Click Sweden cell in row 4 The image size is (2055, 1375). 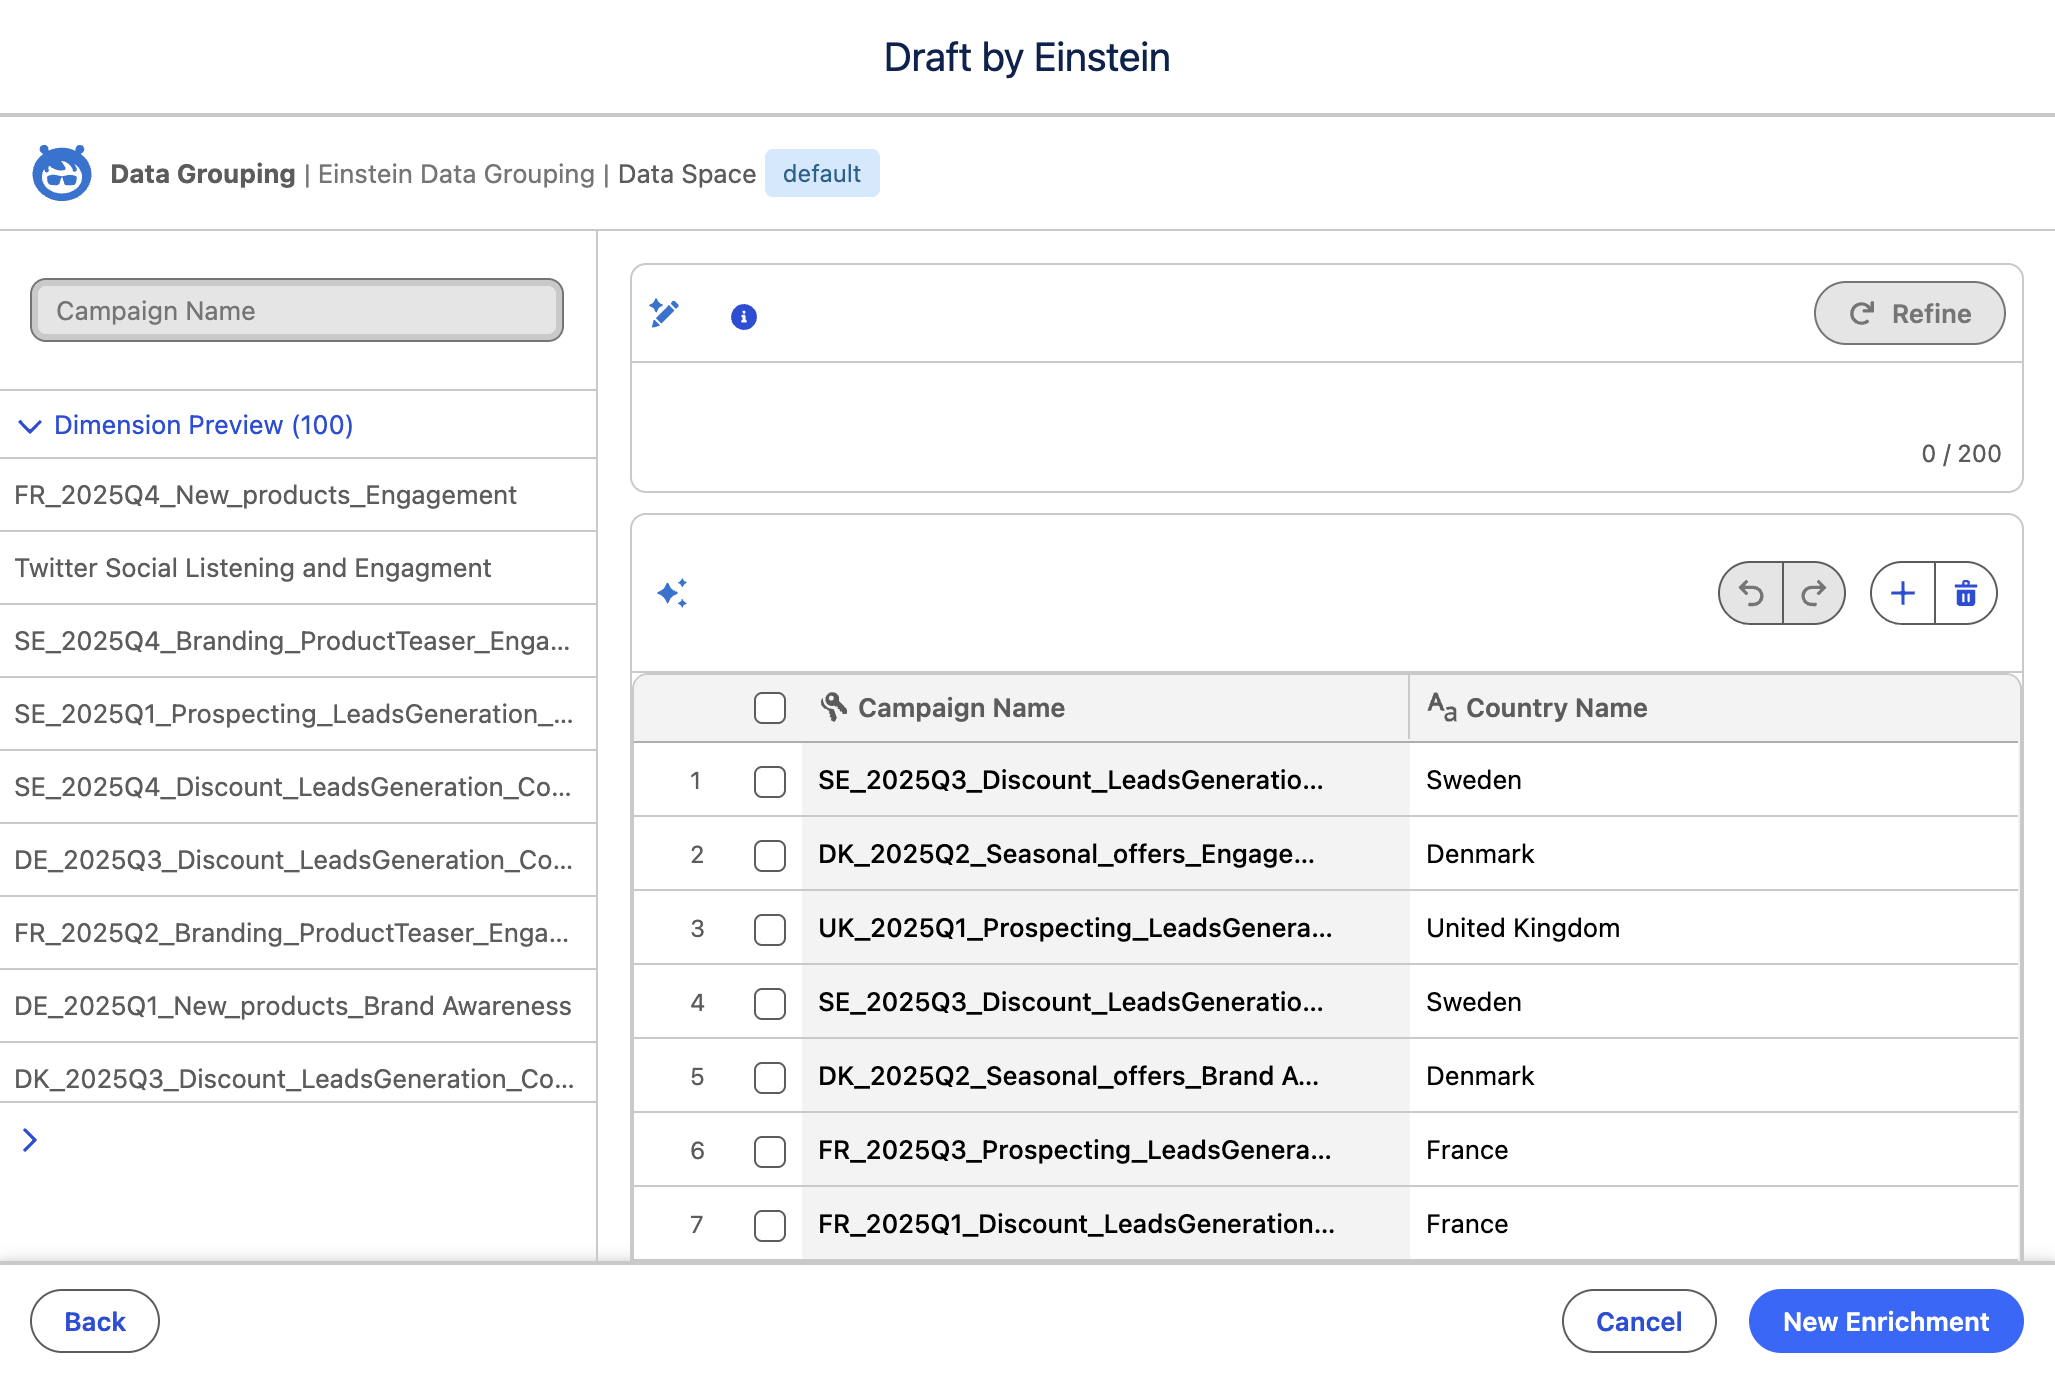(1714, 1002)
